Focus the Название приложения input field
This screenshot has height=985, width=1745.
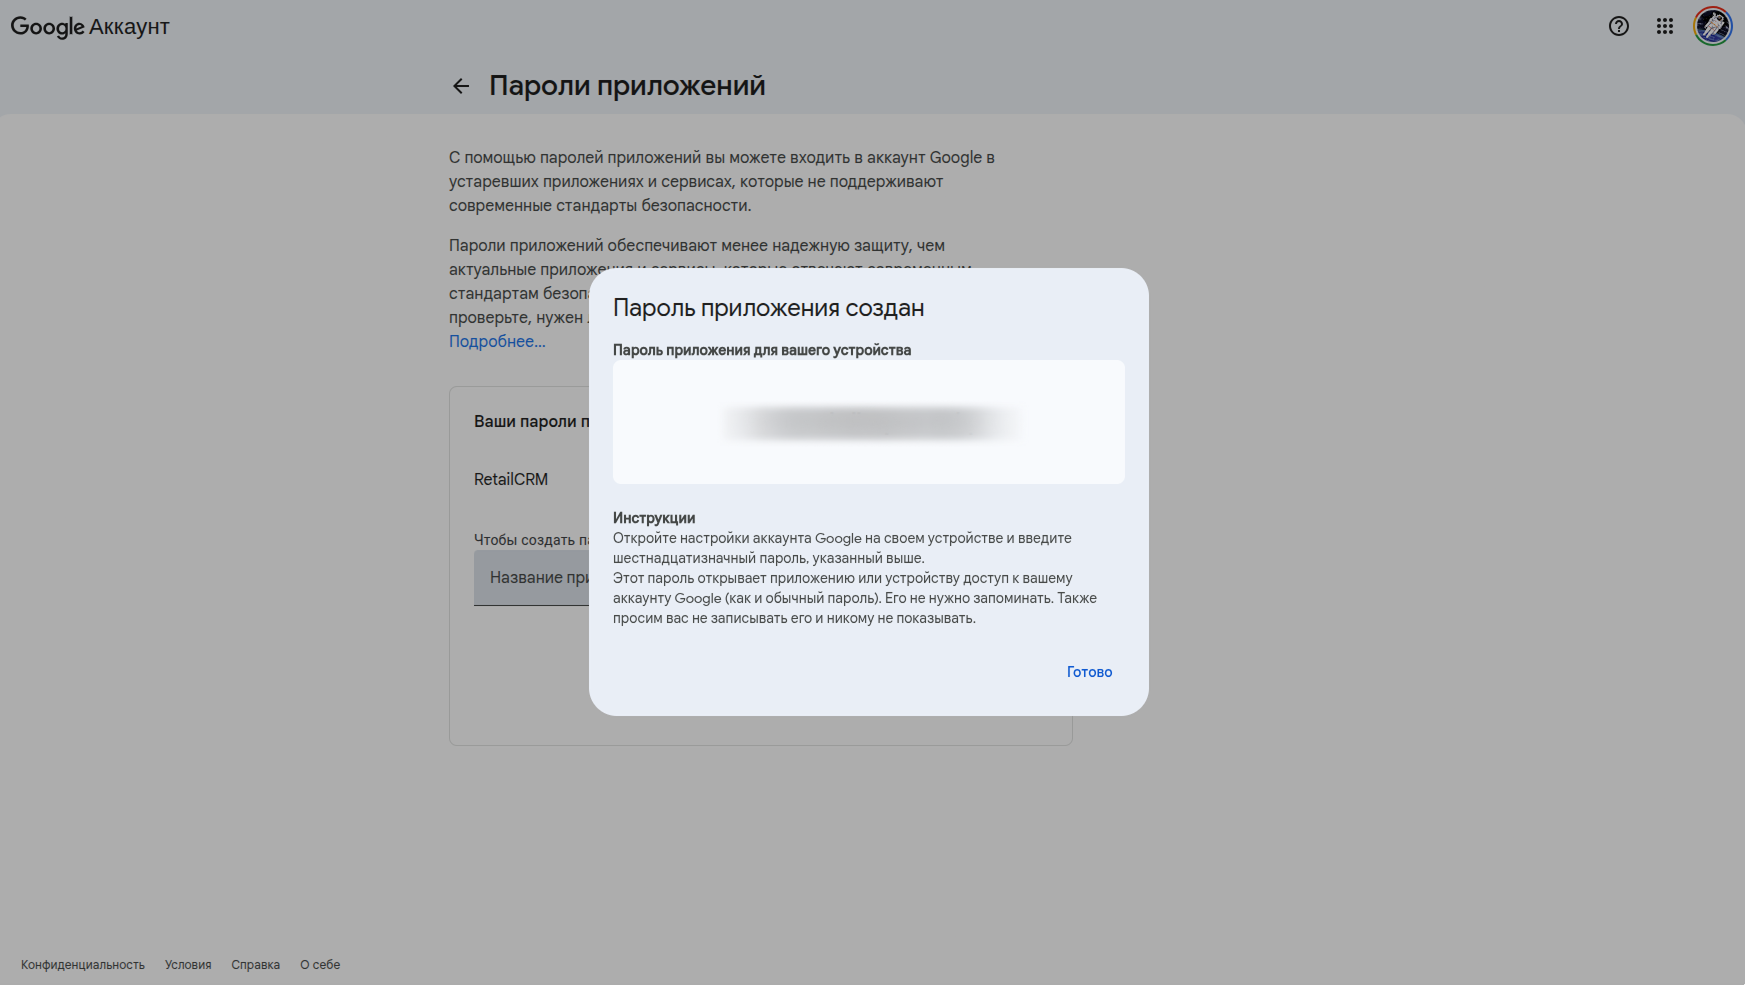532,578
